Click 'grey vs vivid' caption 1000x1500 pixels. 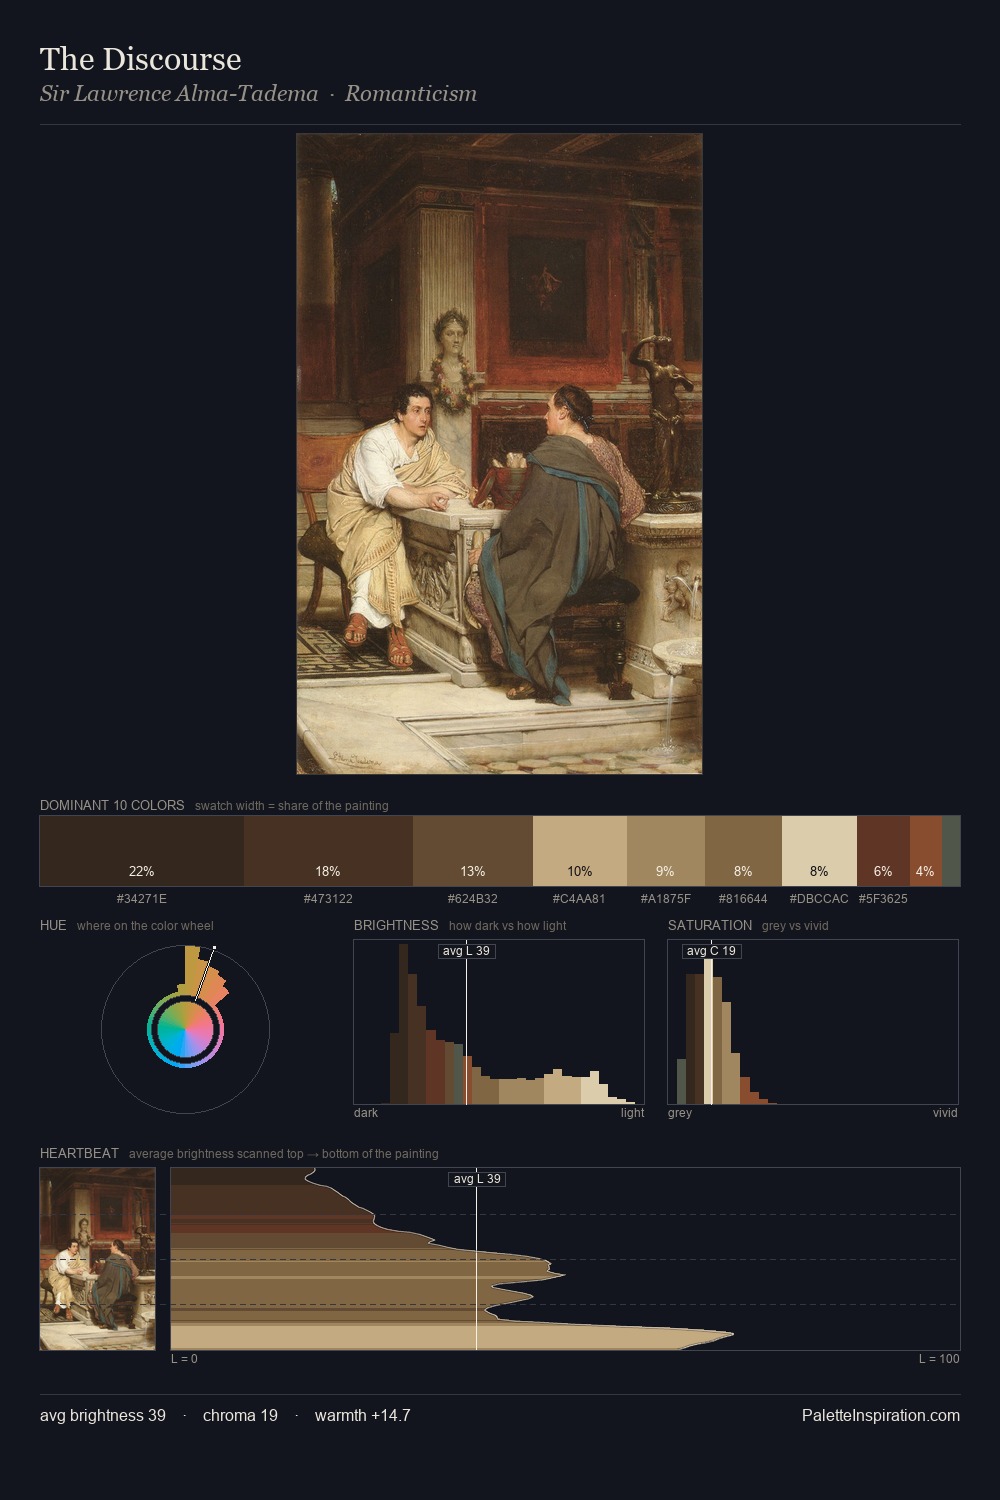795,926
